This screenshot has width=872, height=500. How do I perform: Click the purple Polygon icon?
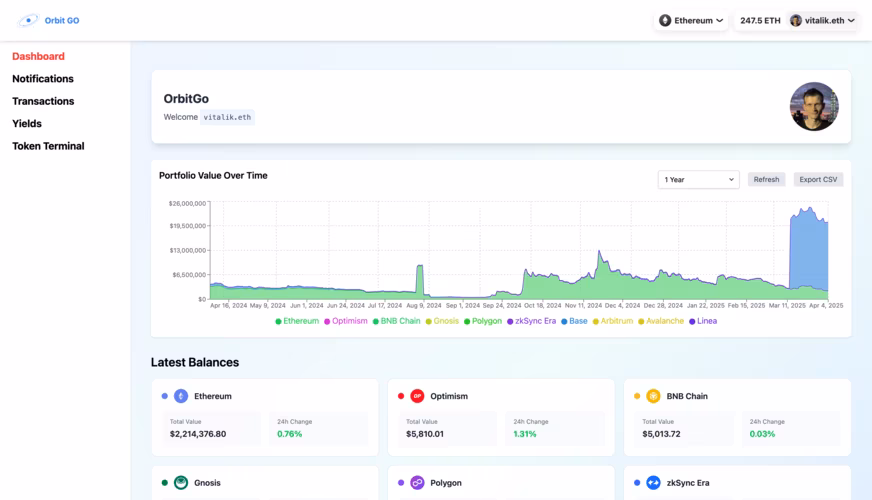point(417,483)
